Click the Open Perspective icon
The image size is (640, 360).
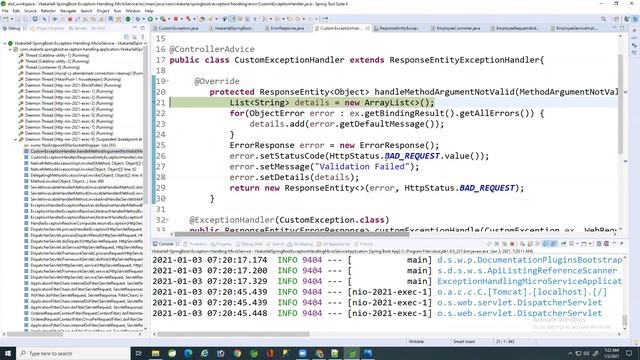[x=617, y=19]
